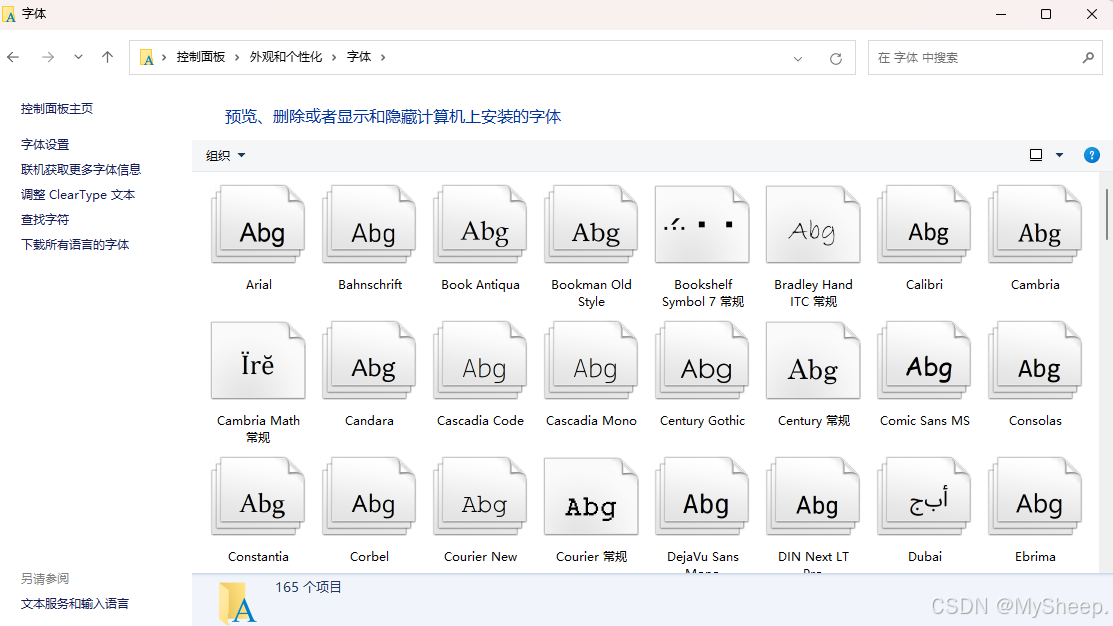The height and width of the screenshot is (626, 1113).
Task: Select the Cascadia Mono font icon
Action: (x=591, y=361)
